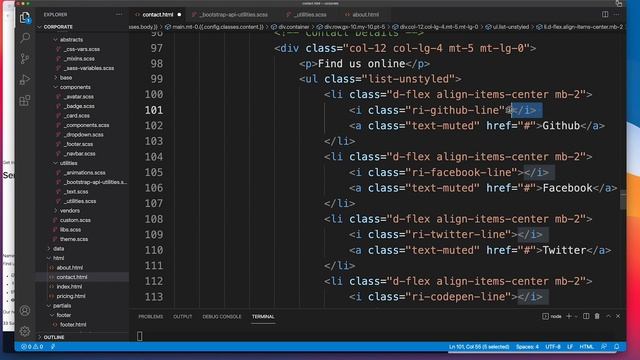Open the Extensions view
Screen dimensions: 640x360
point(25,100)
